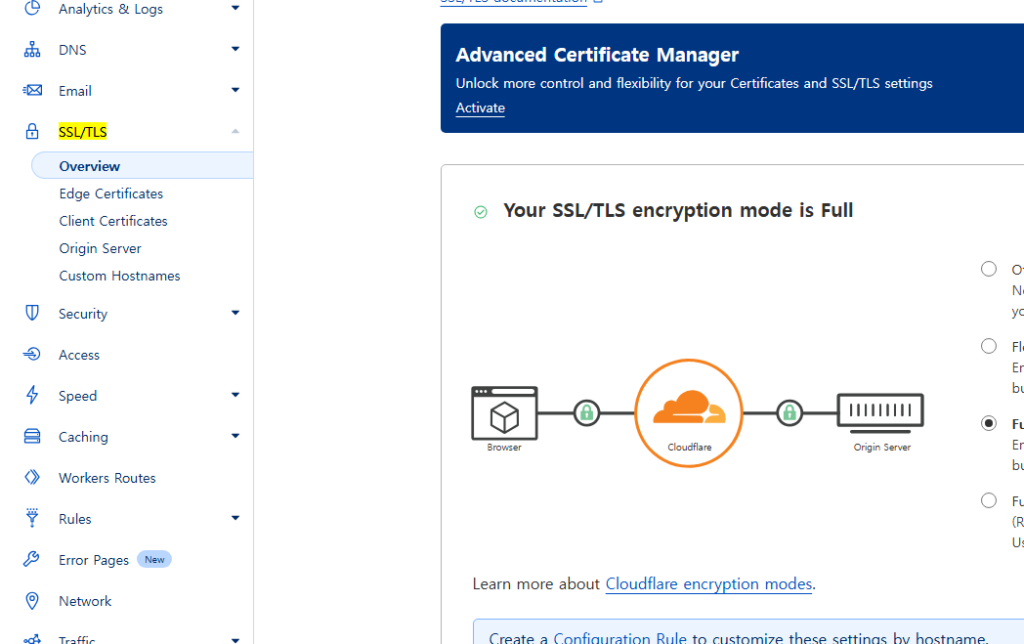Click the Email sidebar label
Viewport: 1024px width, 644px height.
75,91
